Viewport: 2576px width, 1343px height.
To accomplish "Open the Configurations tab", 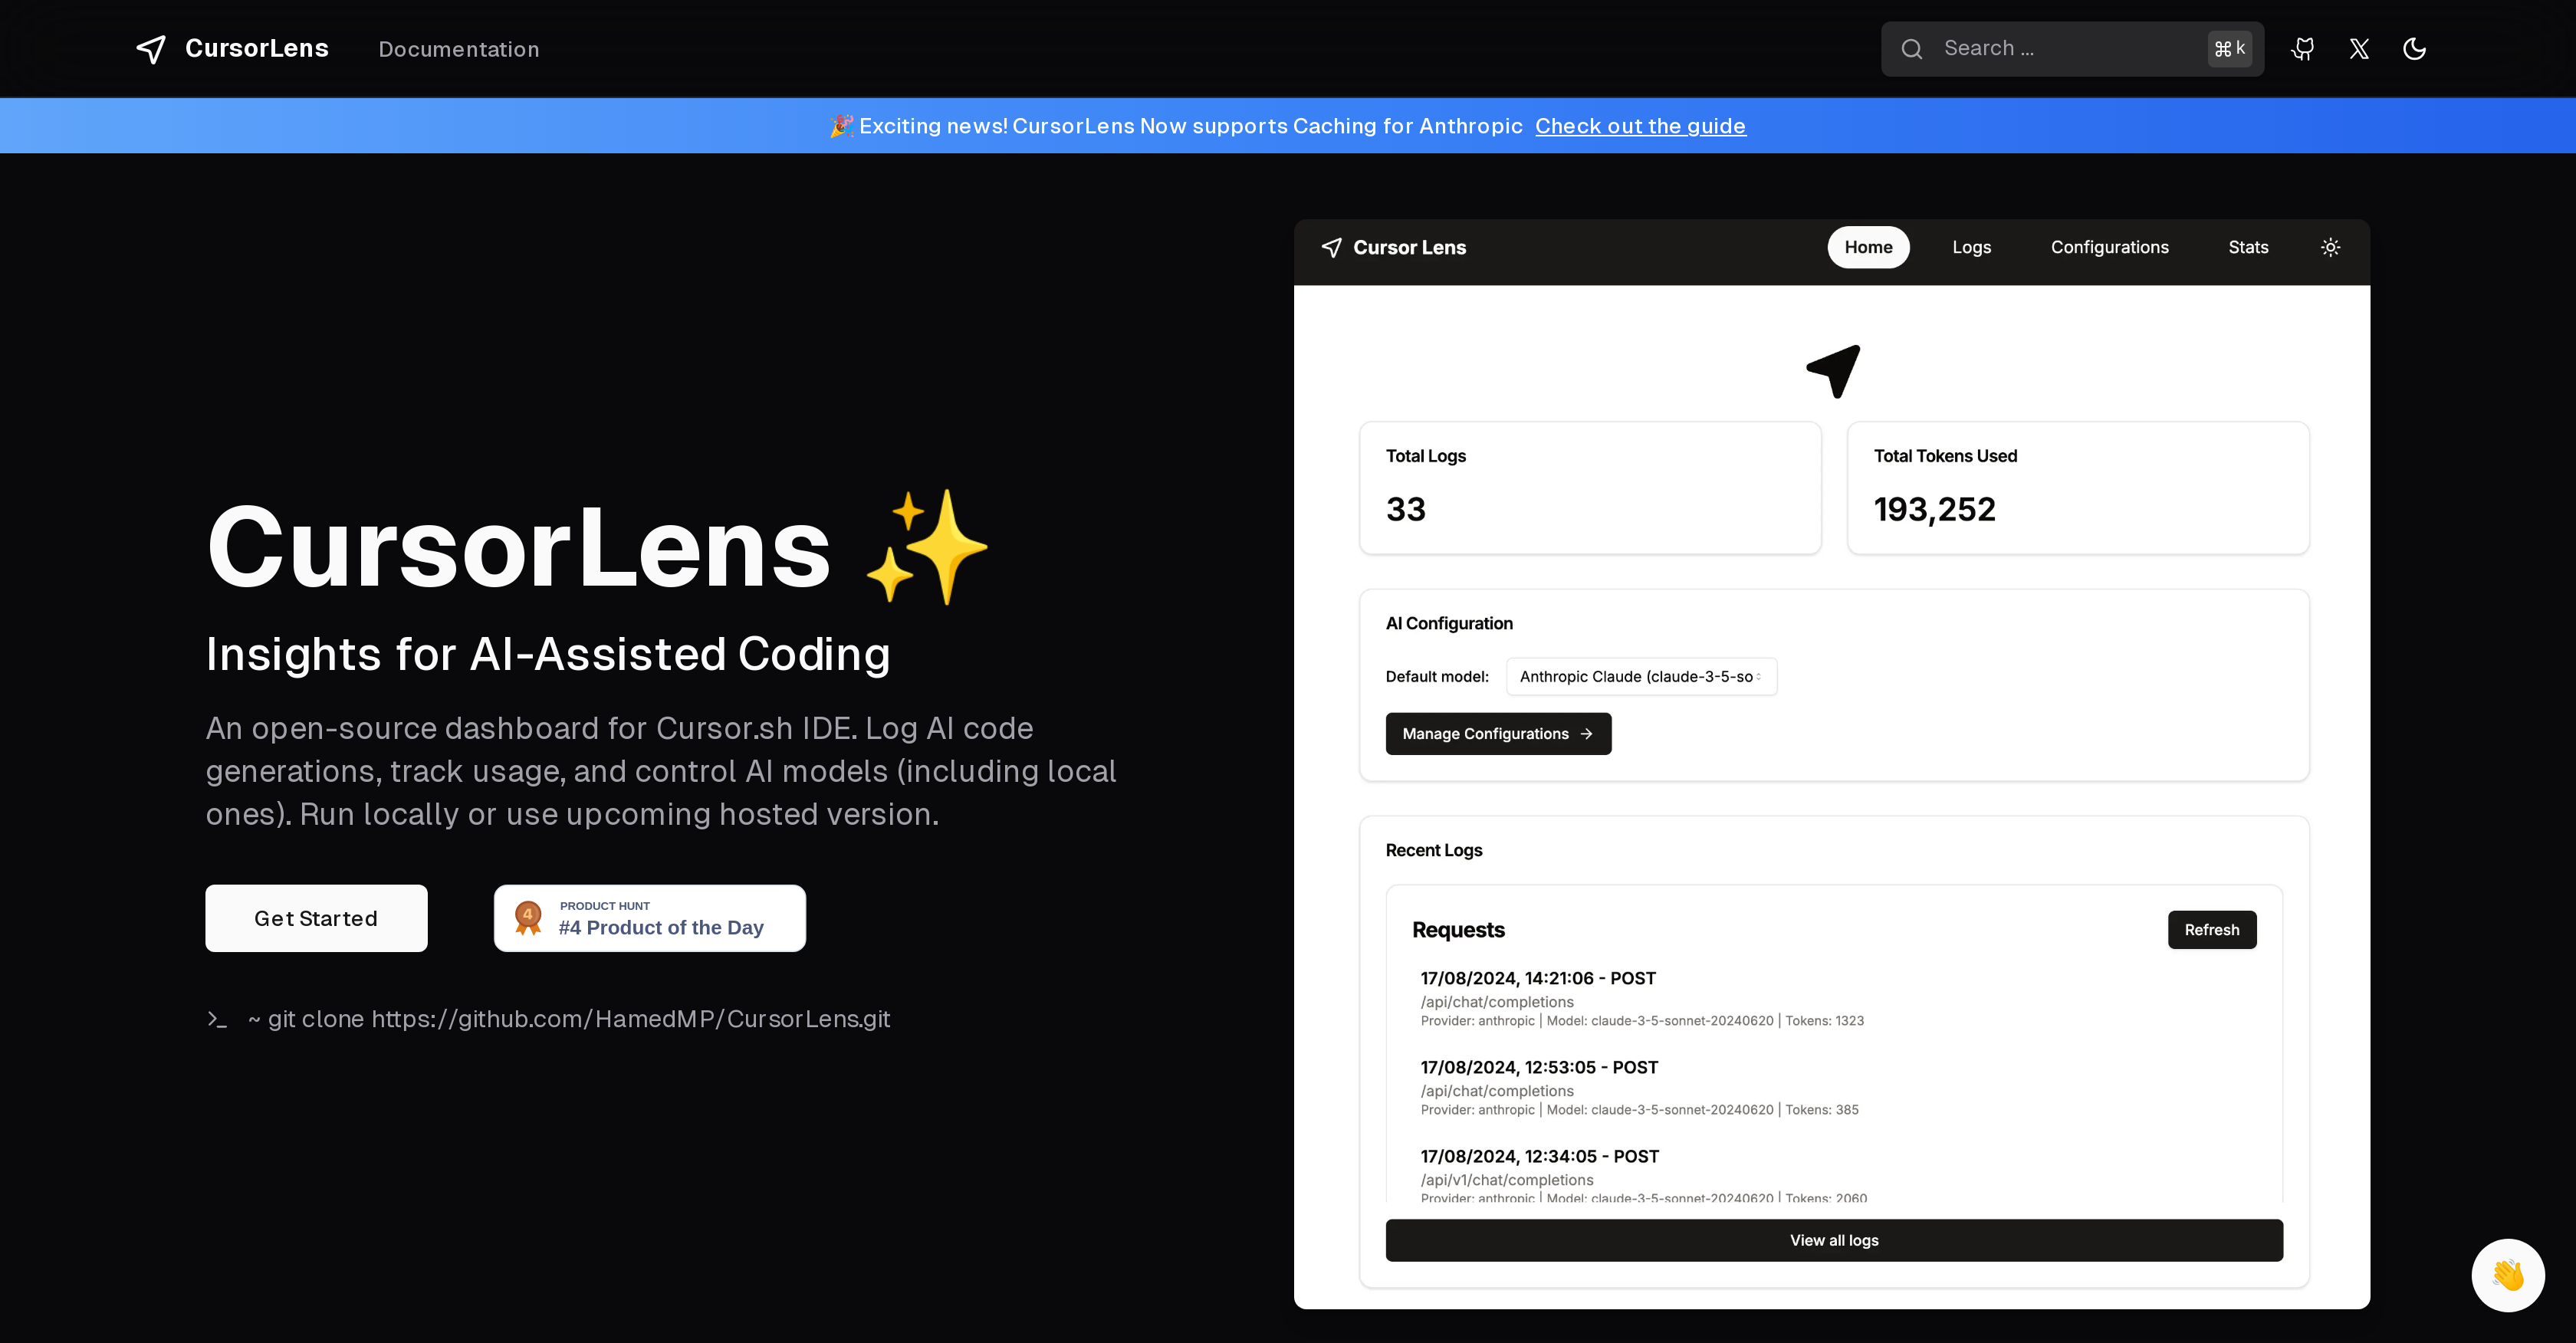I will pos(2110,247).
